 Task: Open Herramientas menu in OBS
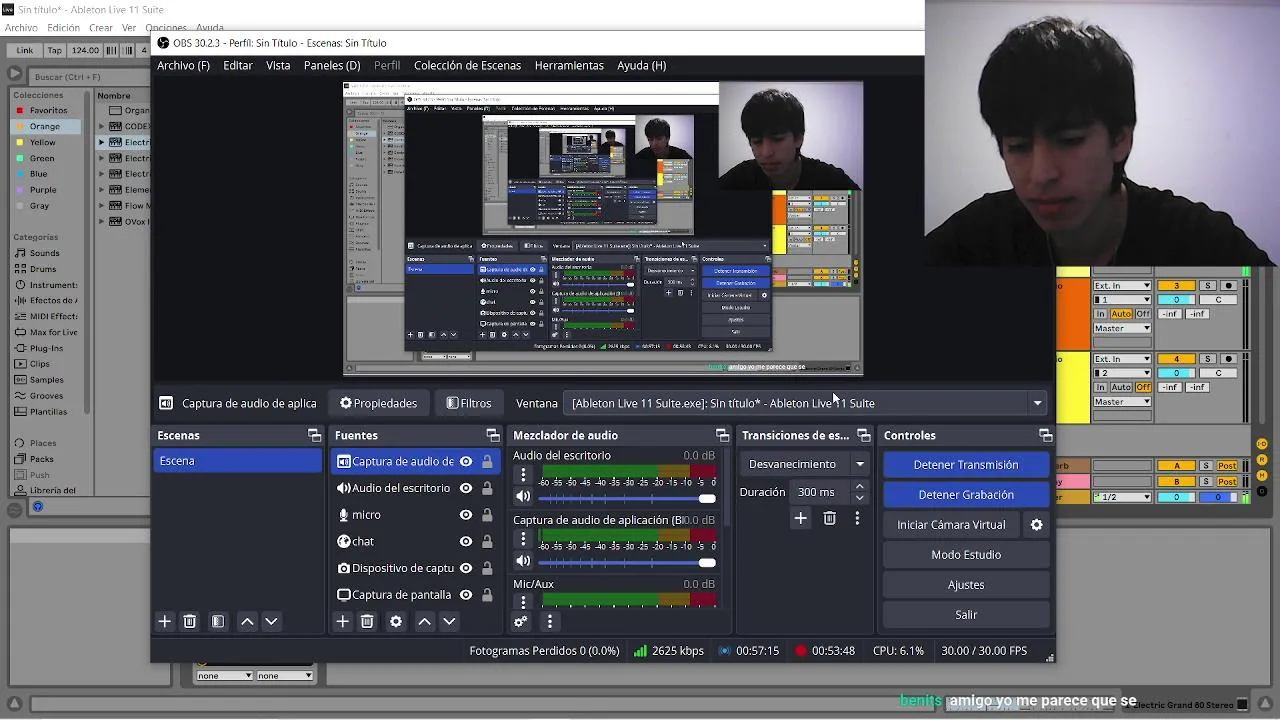click(569, 65)
